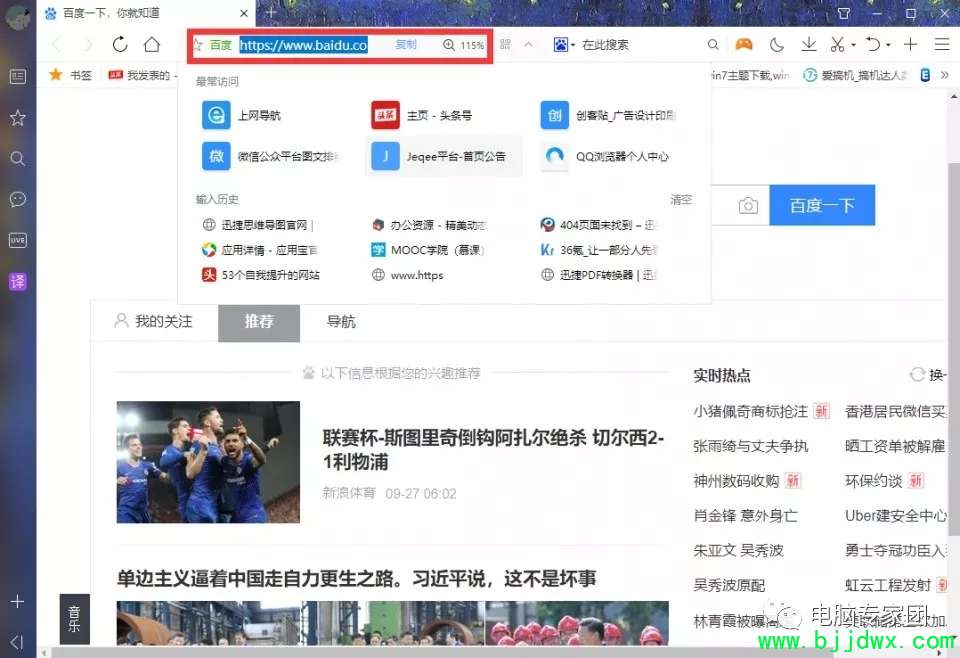The height and width of the screenshot is (658, 960).
Task: Click the magnifier in the search box
Action: 713,44
